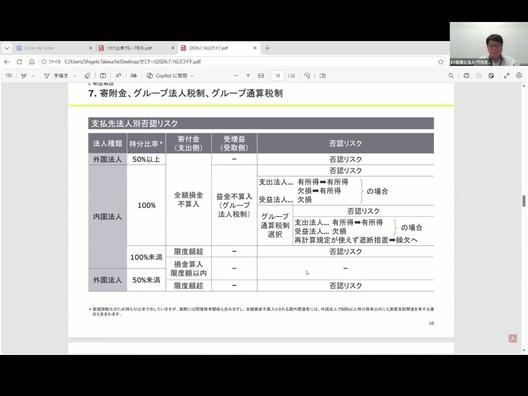
Task: Switch to the middle PDF tab
Action: 136,48
